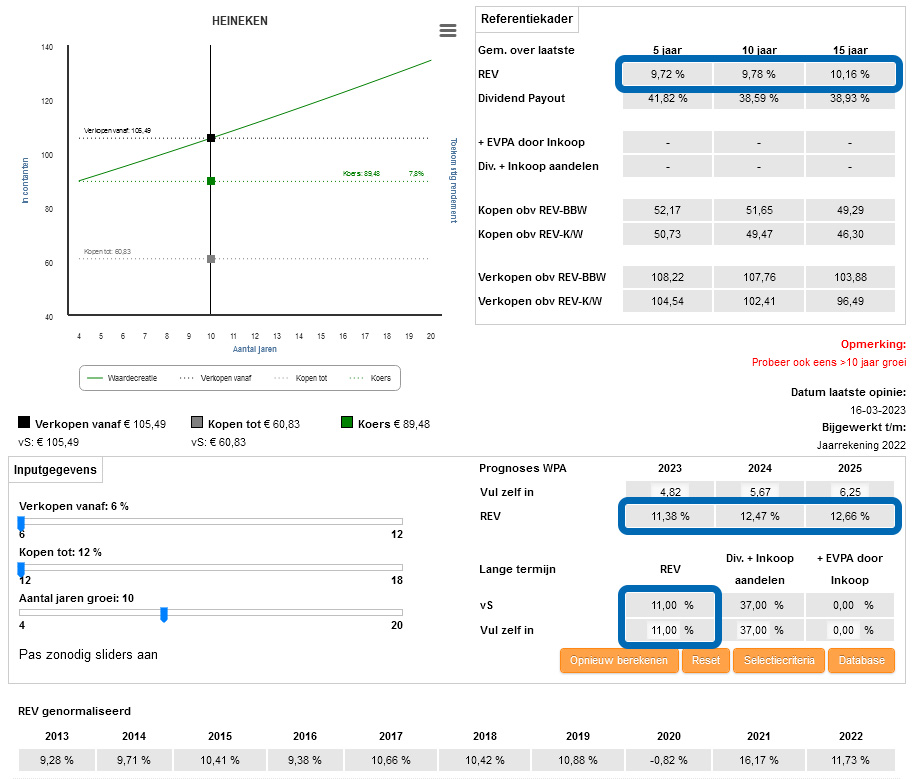Click the 'Verkopen obv REV-K/W' value '96,49'
The width and height of the screenshot is (914, 779).
pos(850,301)
